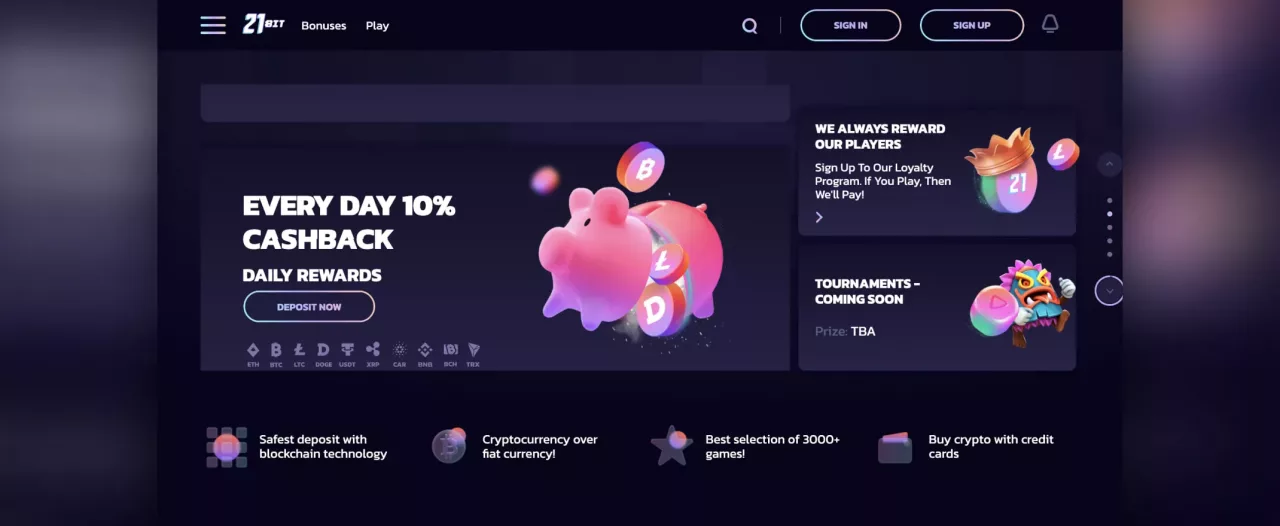Open the Bonuses menu item
1280x526 pixels.
pyautogui.click(x=324, y=26)
